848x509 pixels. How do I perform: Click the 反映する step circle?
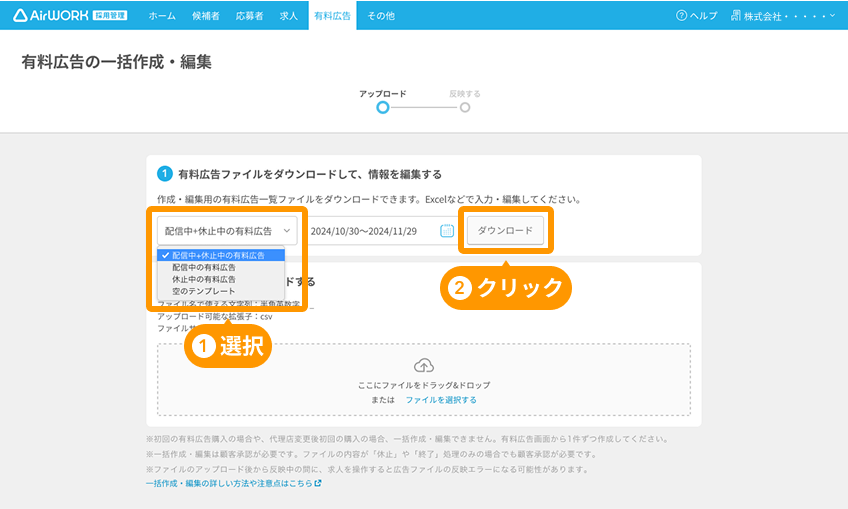coord(465,107)
